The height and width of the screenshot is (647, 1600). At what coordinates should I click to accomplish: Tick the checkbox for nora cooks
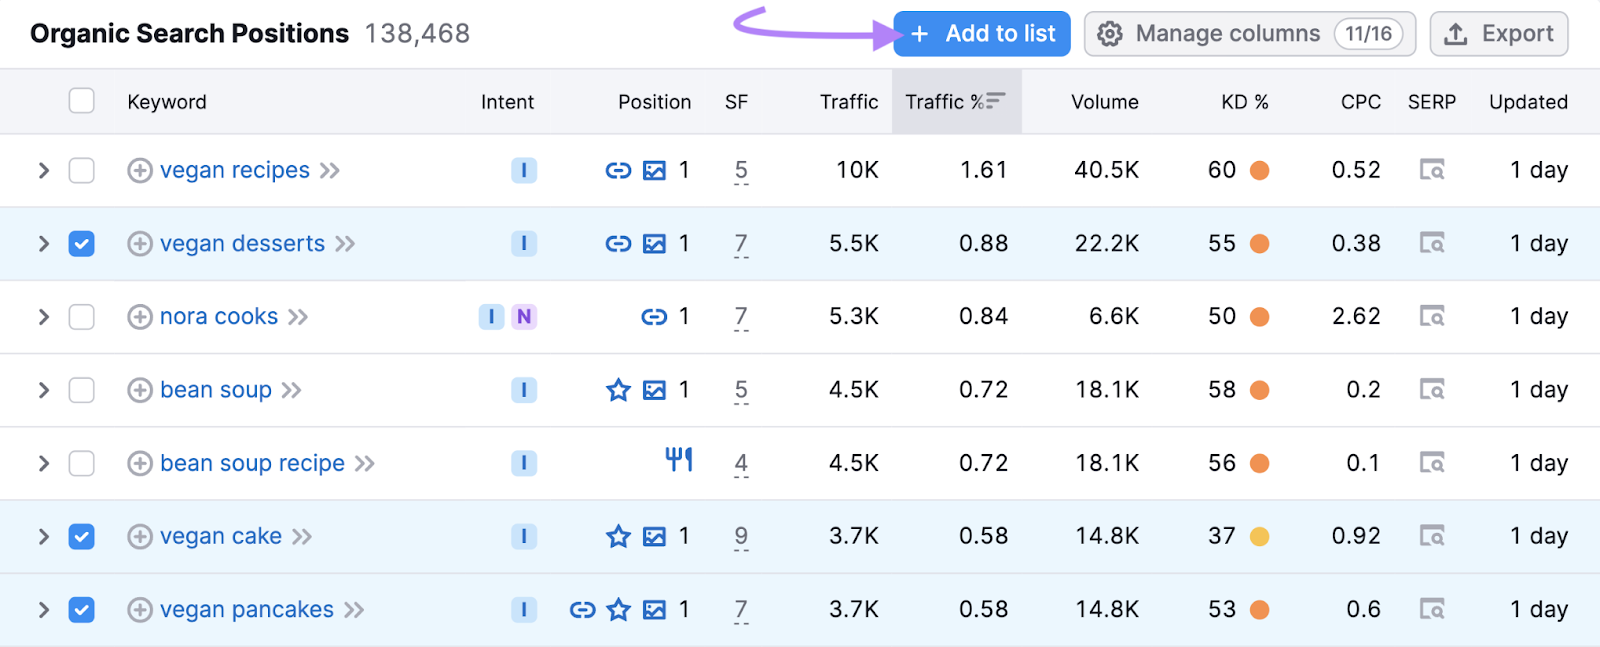click(x=82, y=317)
